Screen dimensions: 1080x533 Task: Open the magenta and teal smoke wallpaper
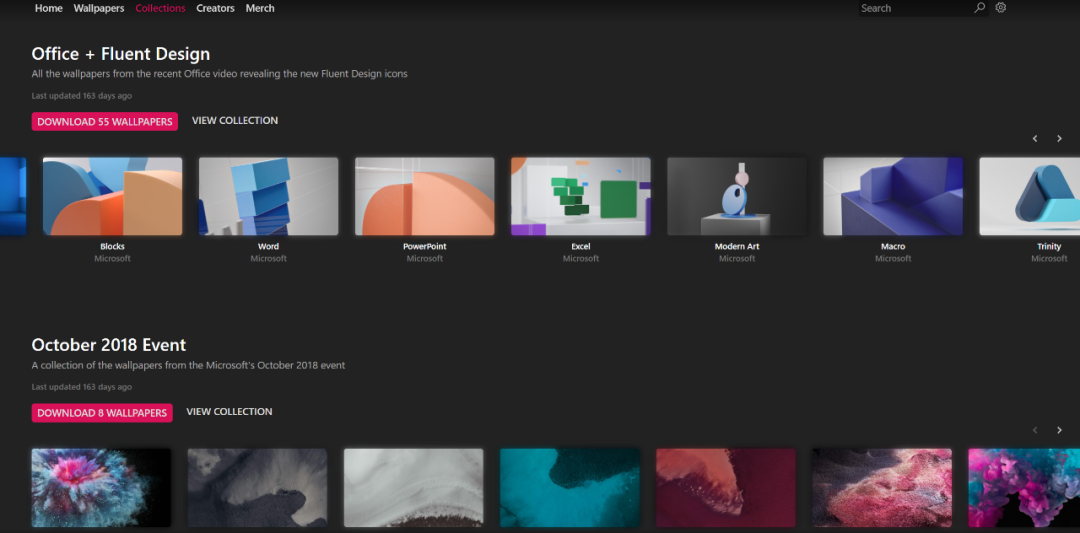(1024, 488)
